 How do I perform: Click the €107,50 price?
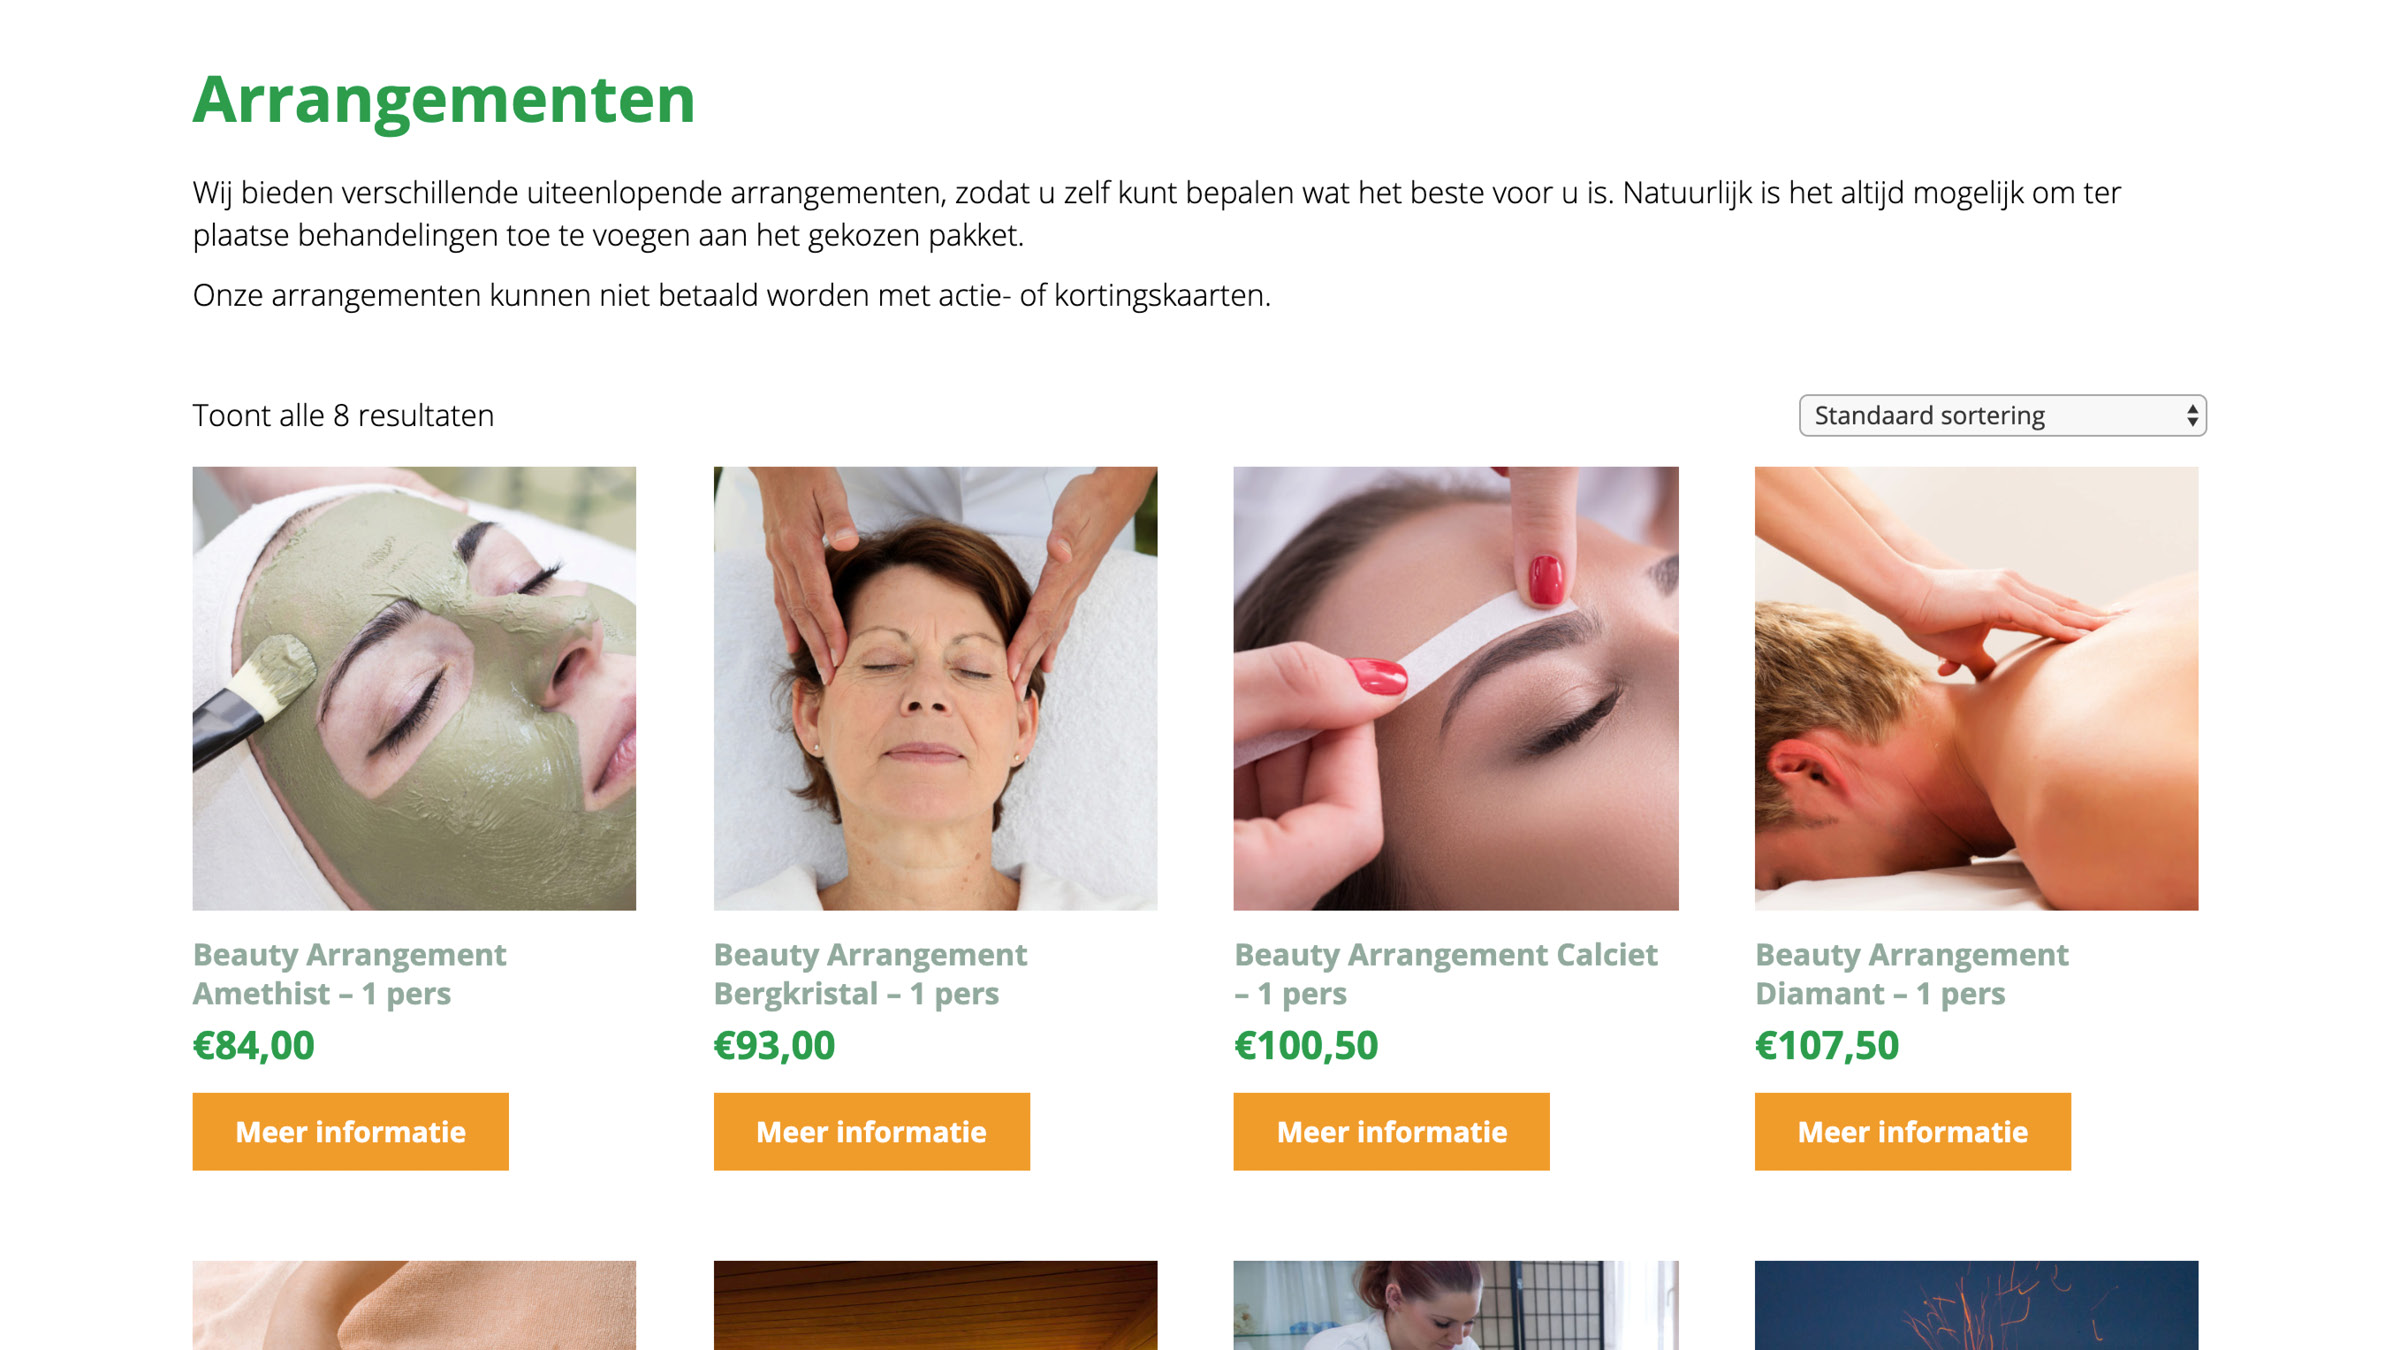click(x=1827, y=1045)
